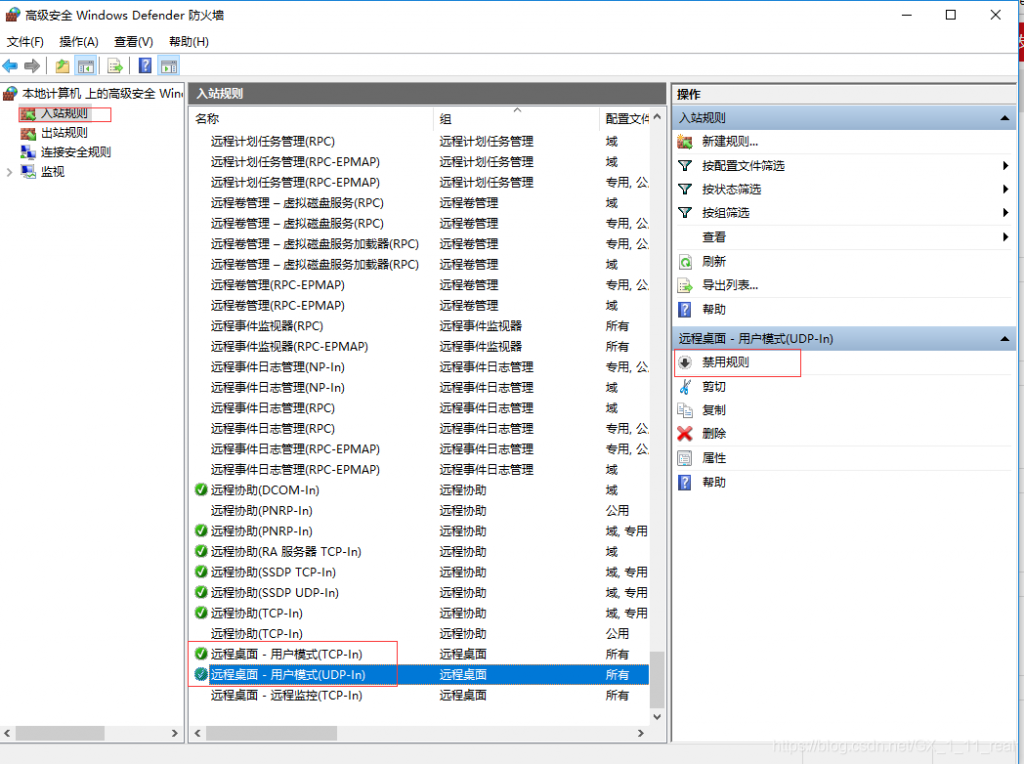This screenshot has height=764, width=1024.
Task: Click the rules list scroll-down arrow
Action: [x=657, y=717]
